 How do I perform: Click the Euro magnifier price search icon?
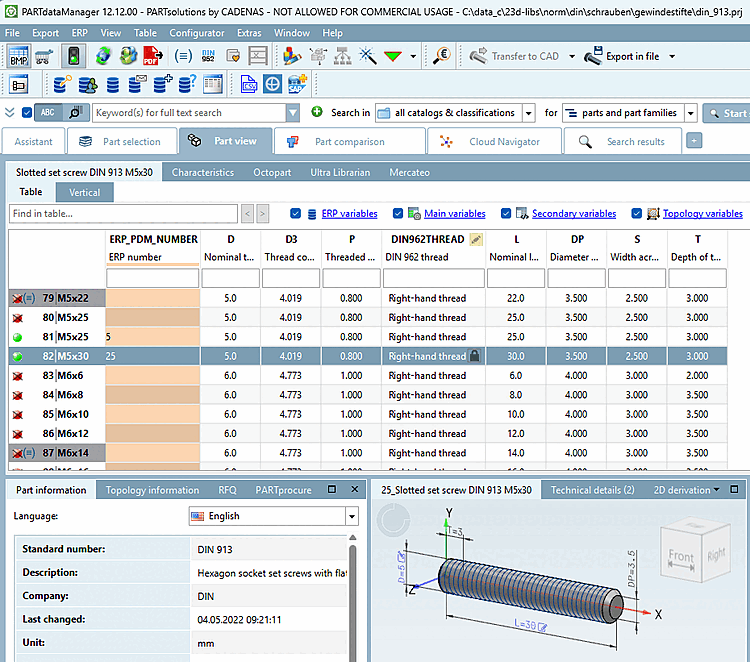point(441,56)
